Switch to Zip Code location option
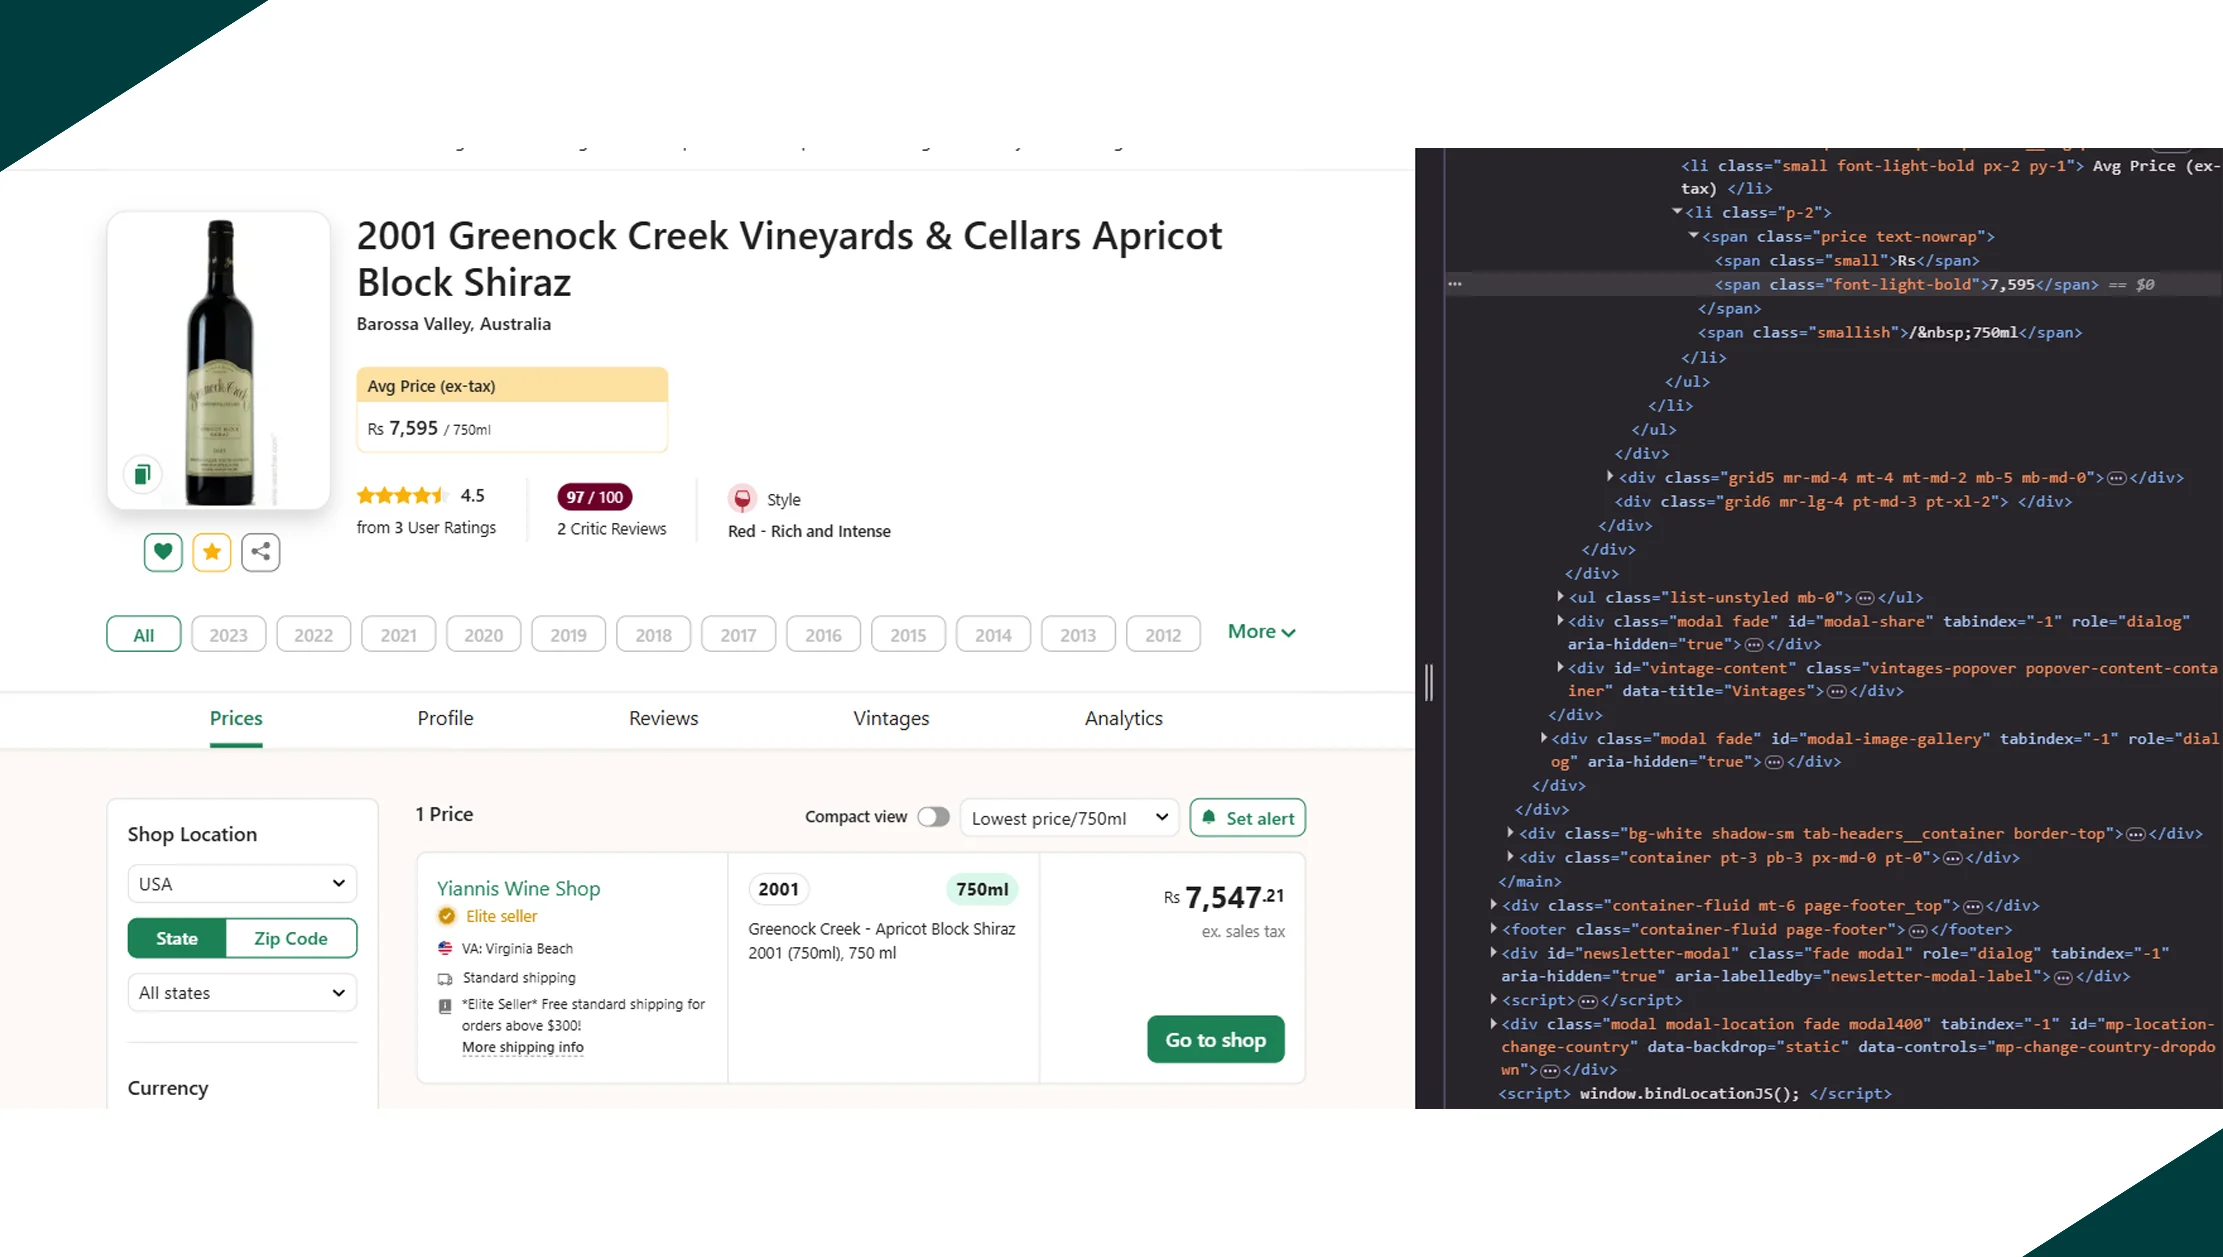2223x1257 pixels. tap(290, 938)
